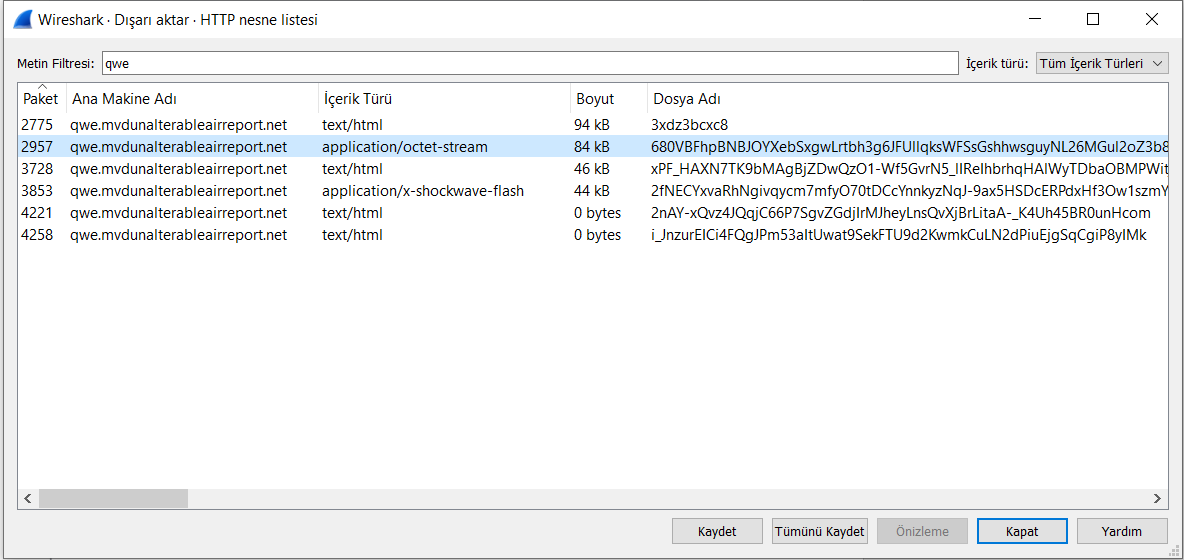The width and height of the screenshot is (1184, 560).
Task: Select packet 4258 cell
Action: tap(38, 235)
